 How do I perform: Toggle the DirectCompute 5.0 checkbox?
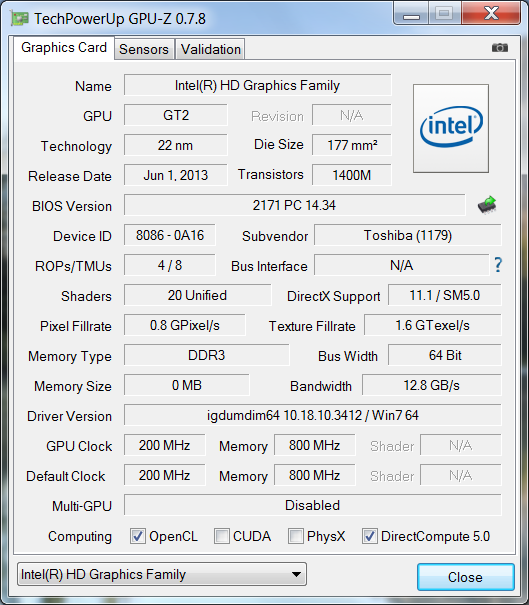[x=370, y=536]
